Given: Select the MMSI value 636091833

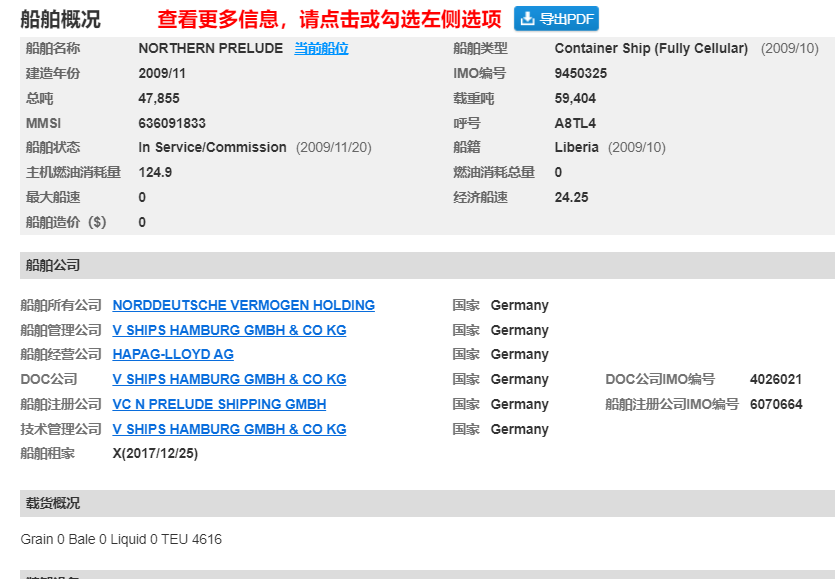Looking at the screenshot, I should coord(172,123).
